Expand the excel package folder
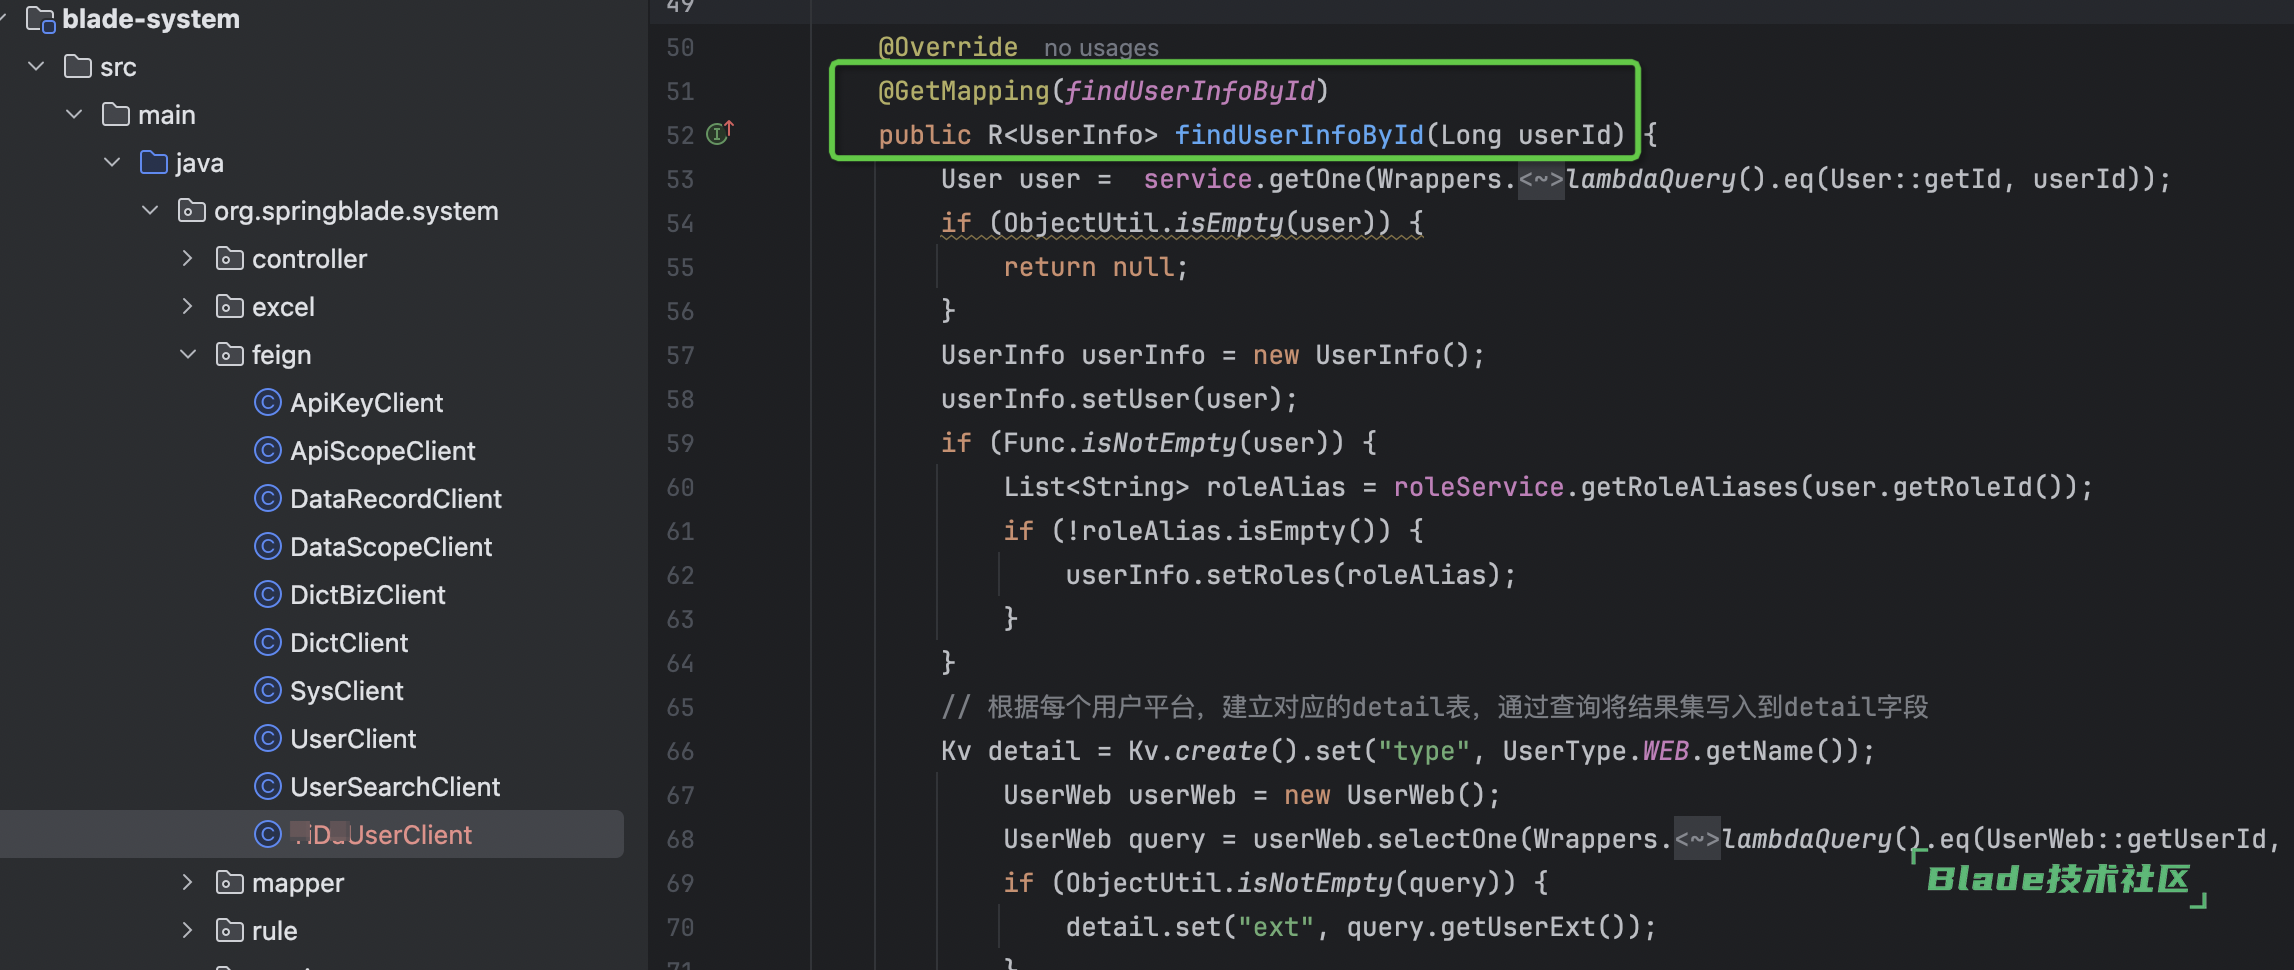 [188, 307]
